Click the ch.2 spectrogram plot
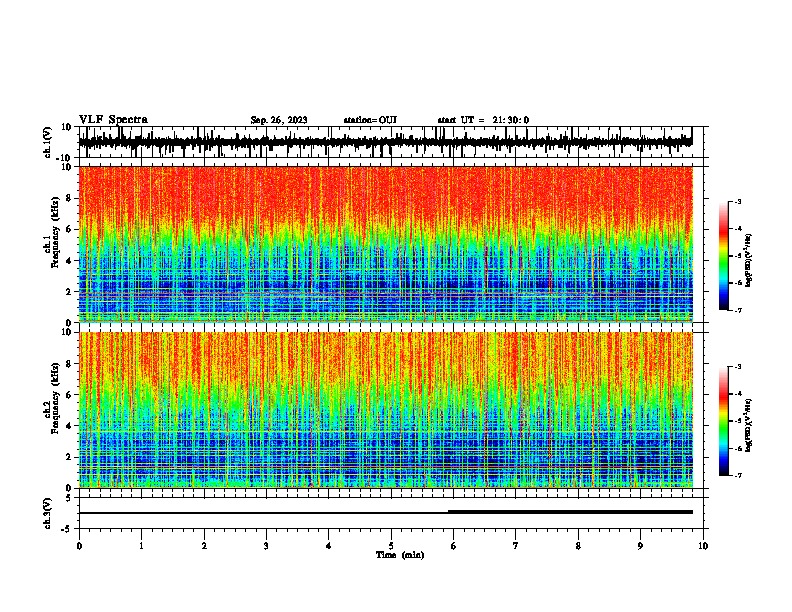 pyautogui.click(x=386, y=410)
